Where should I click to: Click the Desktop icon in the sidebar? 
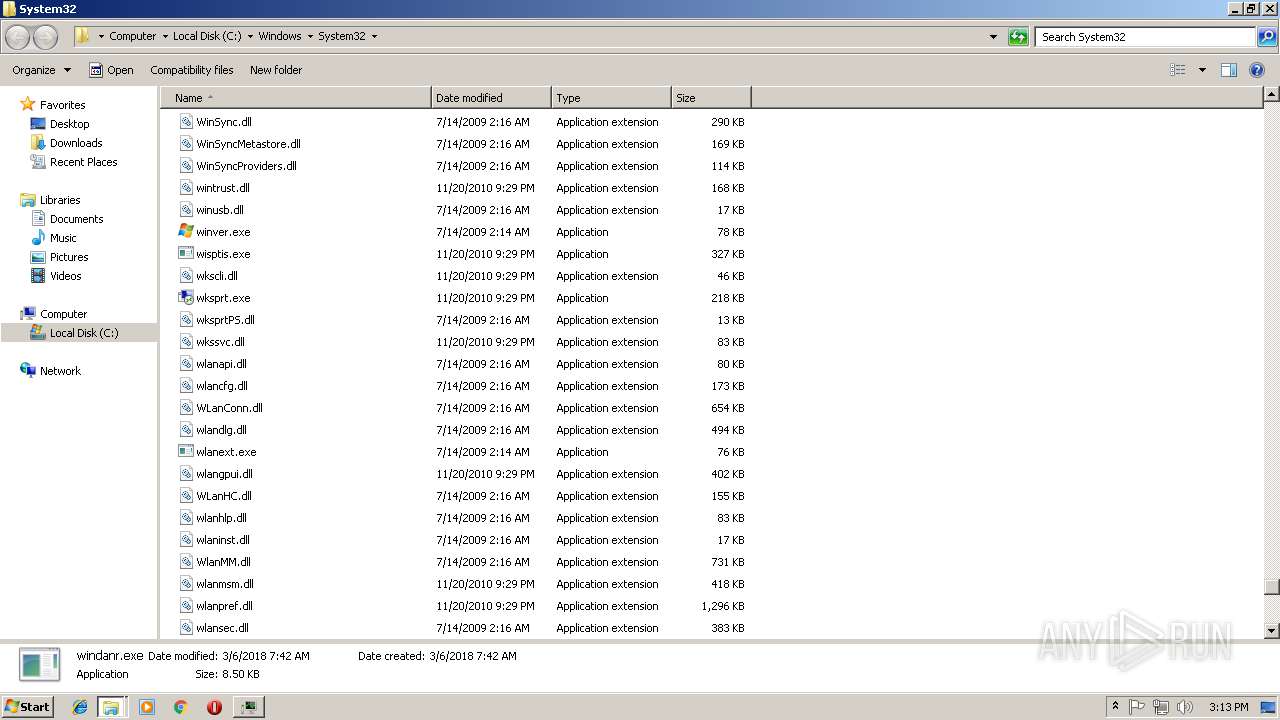pyautogui.click(x=38, y=124)
